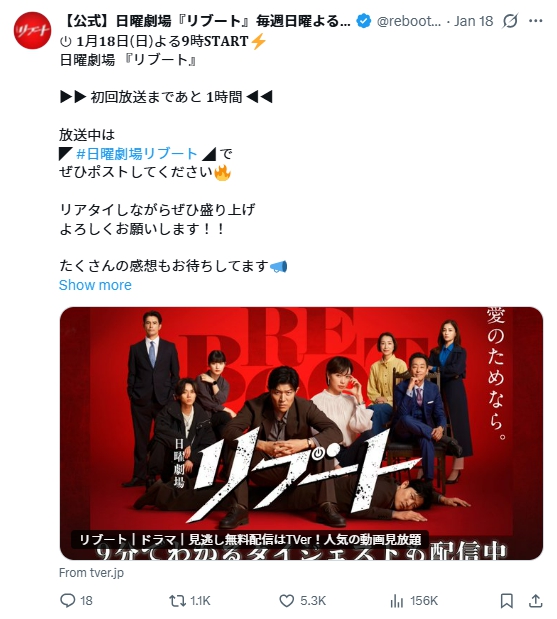The image size is (557, 619).
Task: Open the リブート drama poster card
Action: pos(301,433)
